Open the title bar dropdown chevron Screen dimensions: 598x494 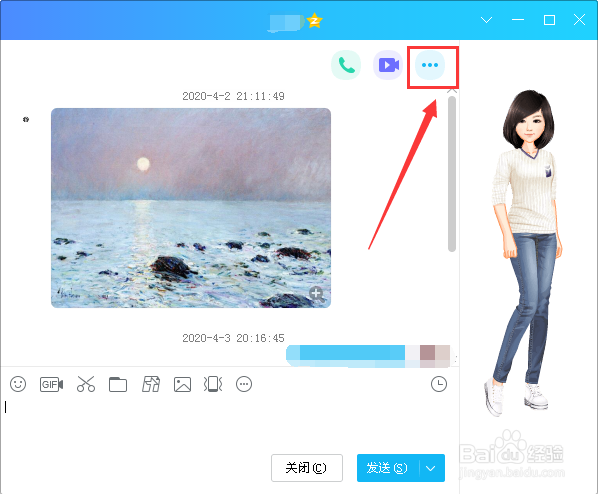click(x=486, y=20)
